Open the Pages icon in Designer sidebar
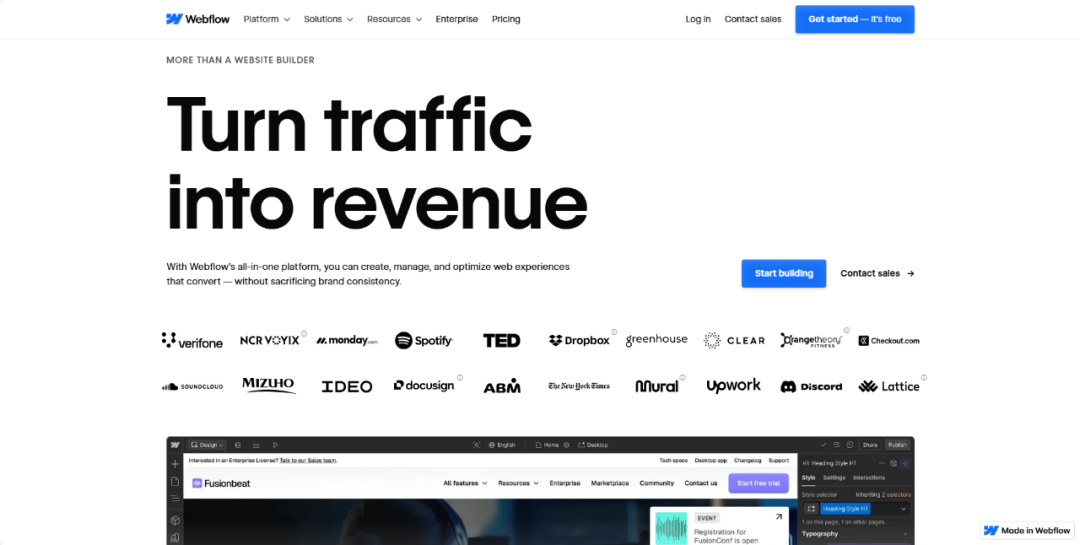The width and height of the screenshot is (1080, 545). coord(175,481)
